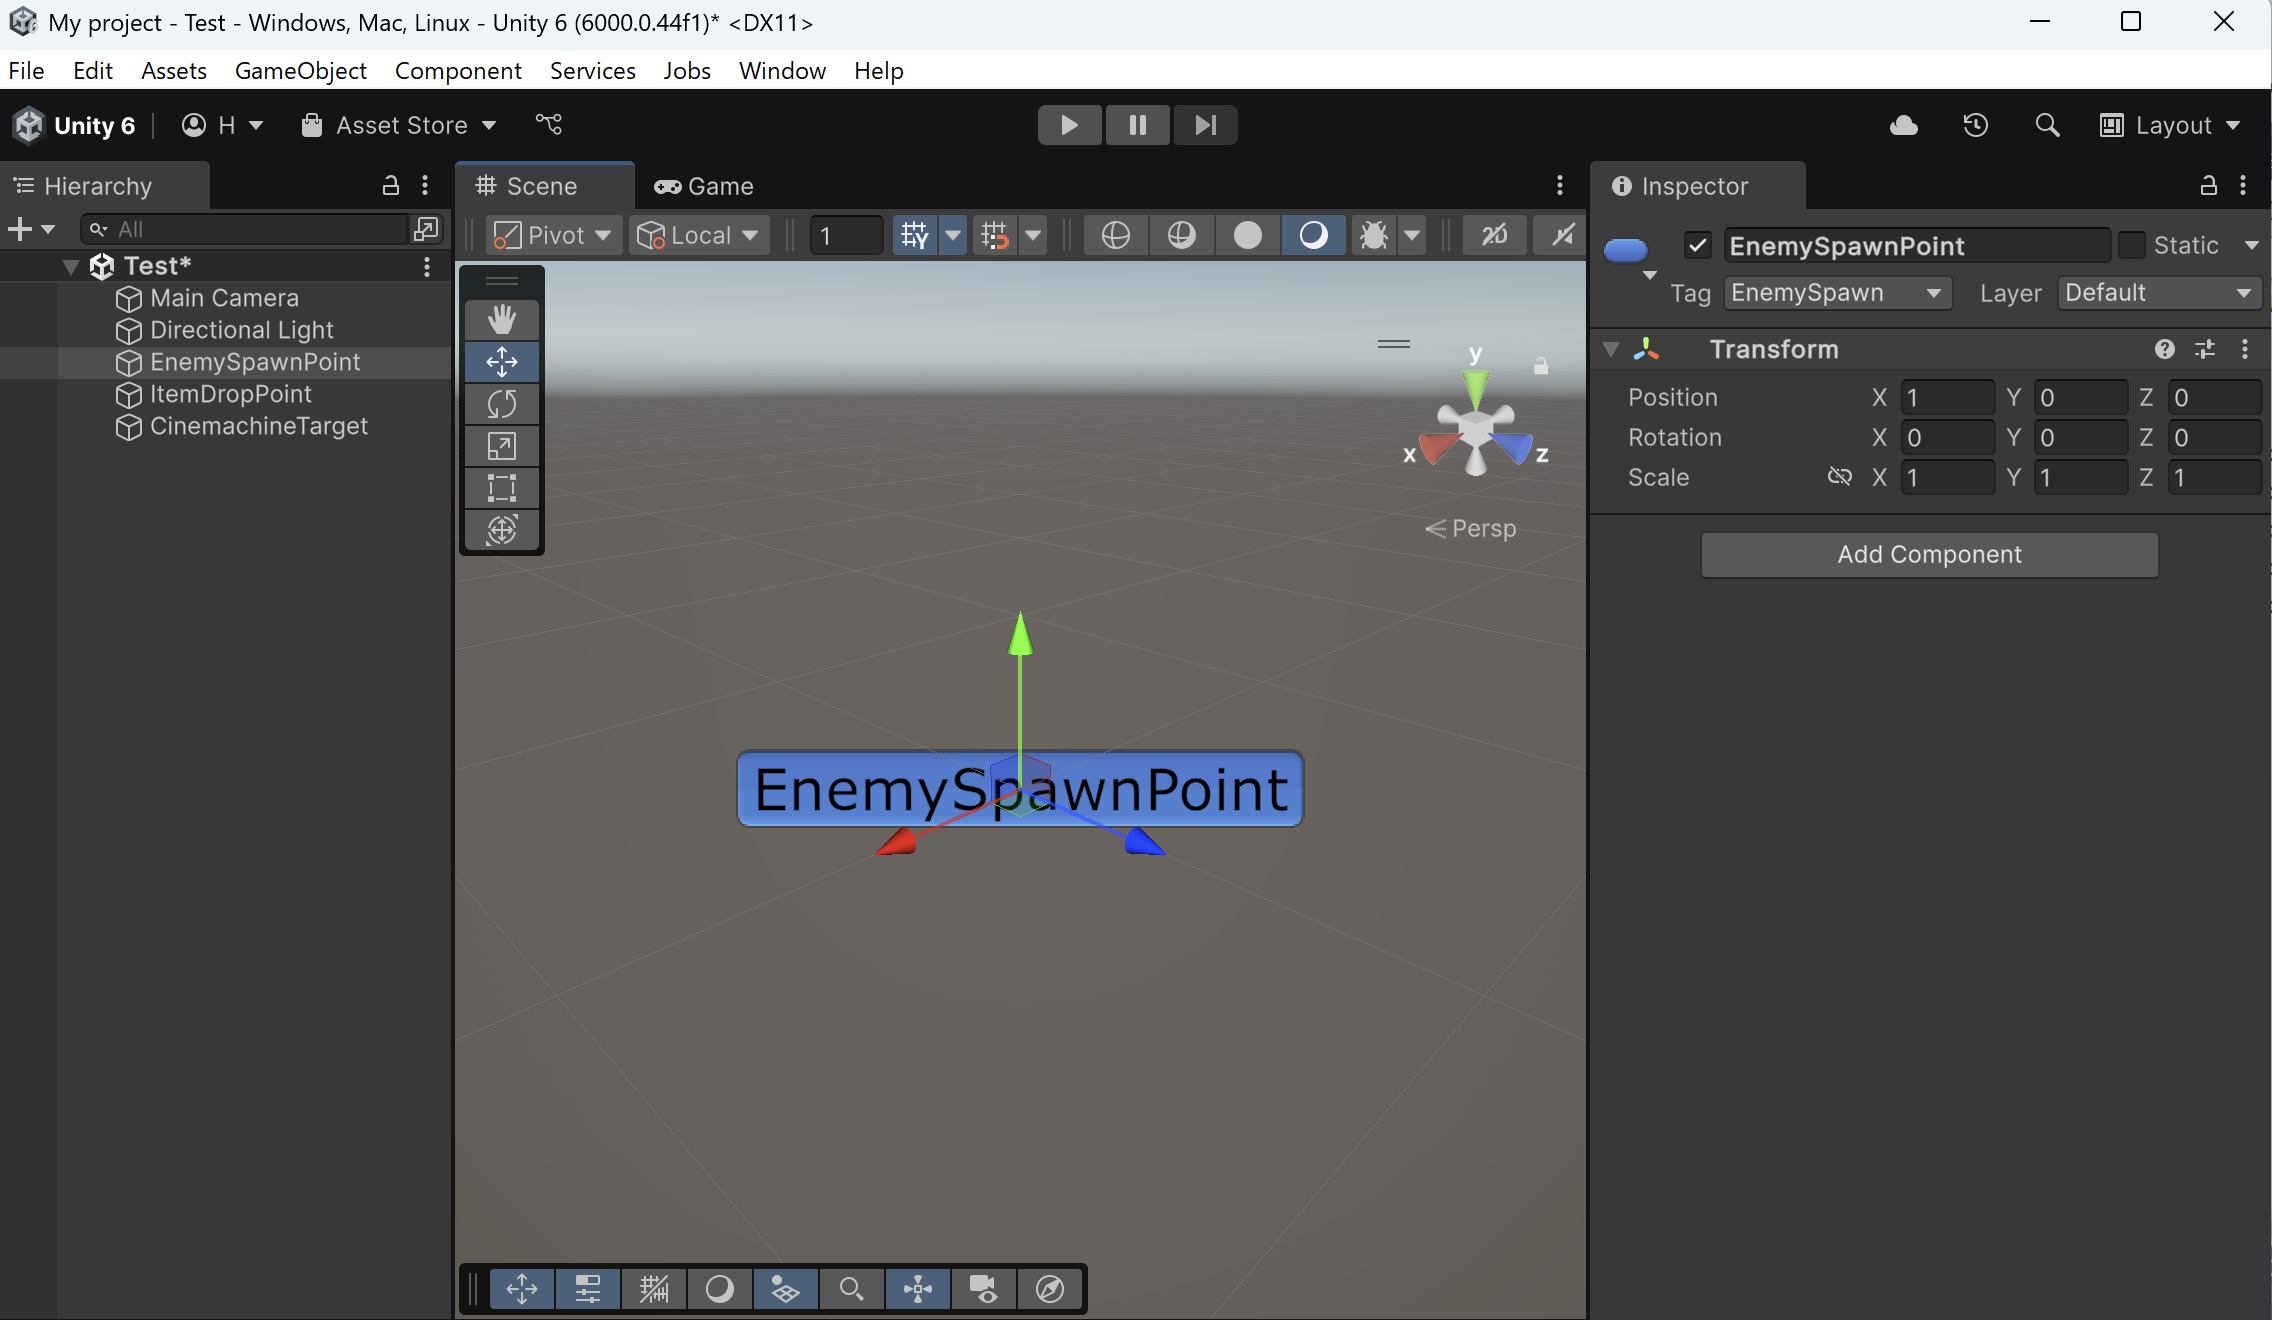Image resolution: width=2272 pixels, height=1320 pixels.
Task: Uncheck the Static checkbox in the Inspector
Action: click(x=2131, y=245)
